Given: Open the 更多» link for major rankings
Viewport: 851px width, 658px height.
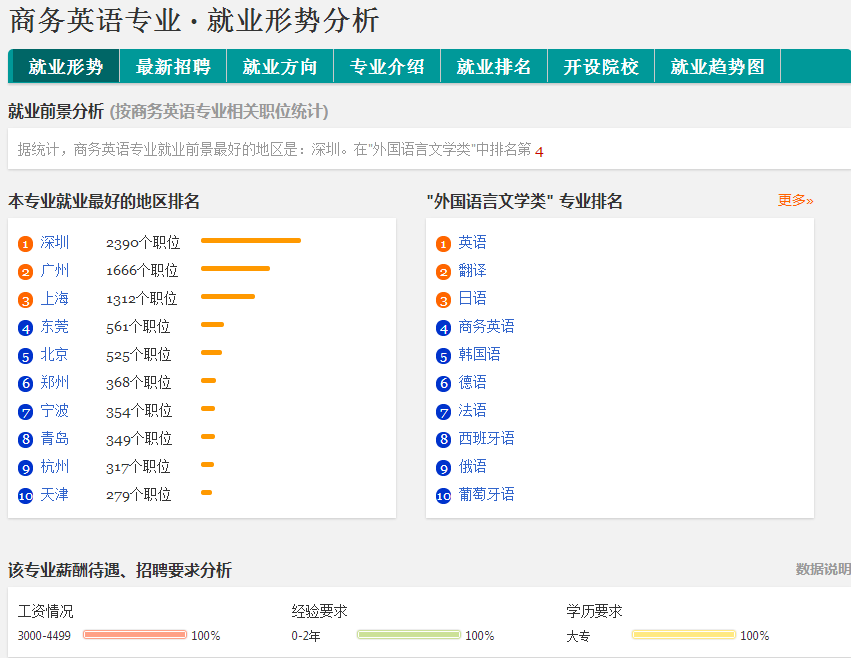Looking at the screenshot, I should coord(795,200).
